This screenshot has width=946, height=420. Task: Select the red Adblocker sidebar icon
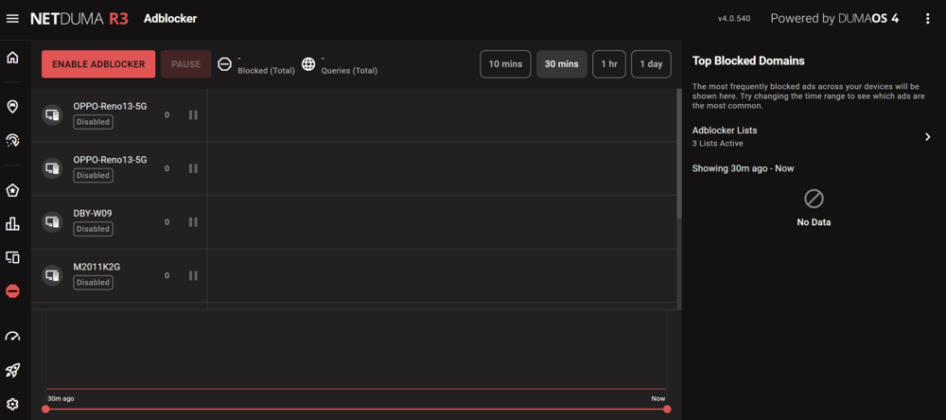pyautogui.click(x=12, y=291)
